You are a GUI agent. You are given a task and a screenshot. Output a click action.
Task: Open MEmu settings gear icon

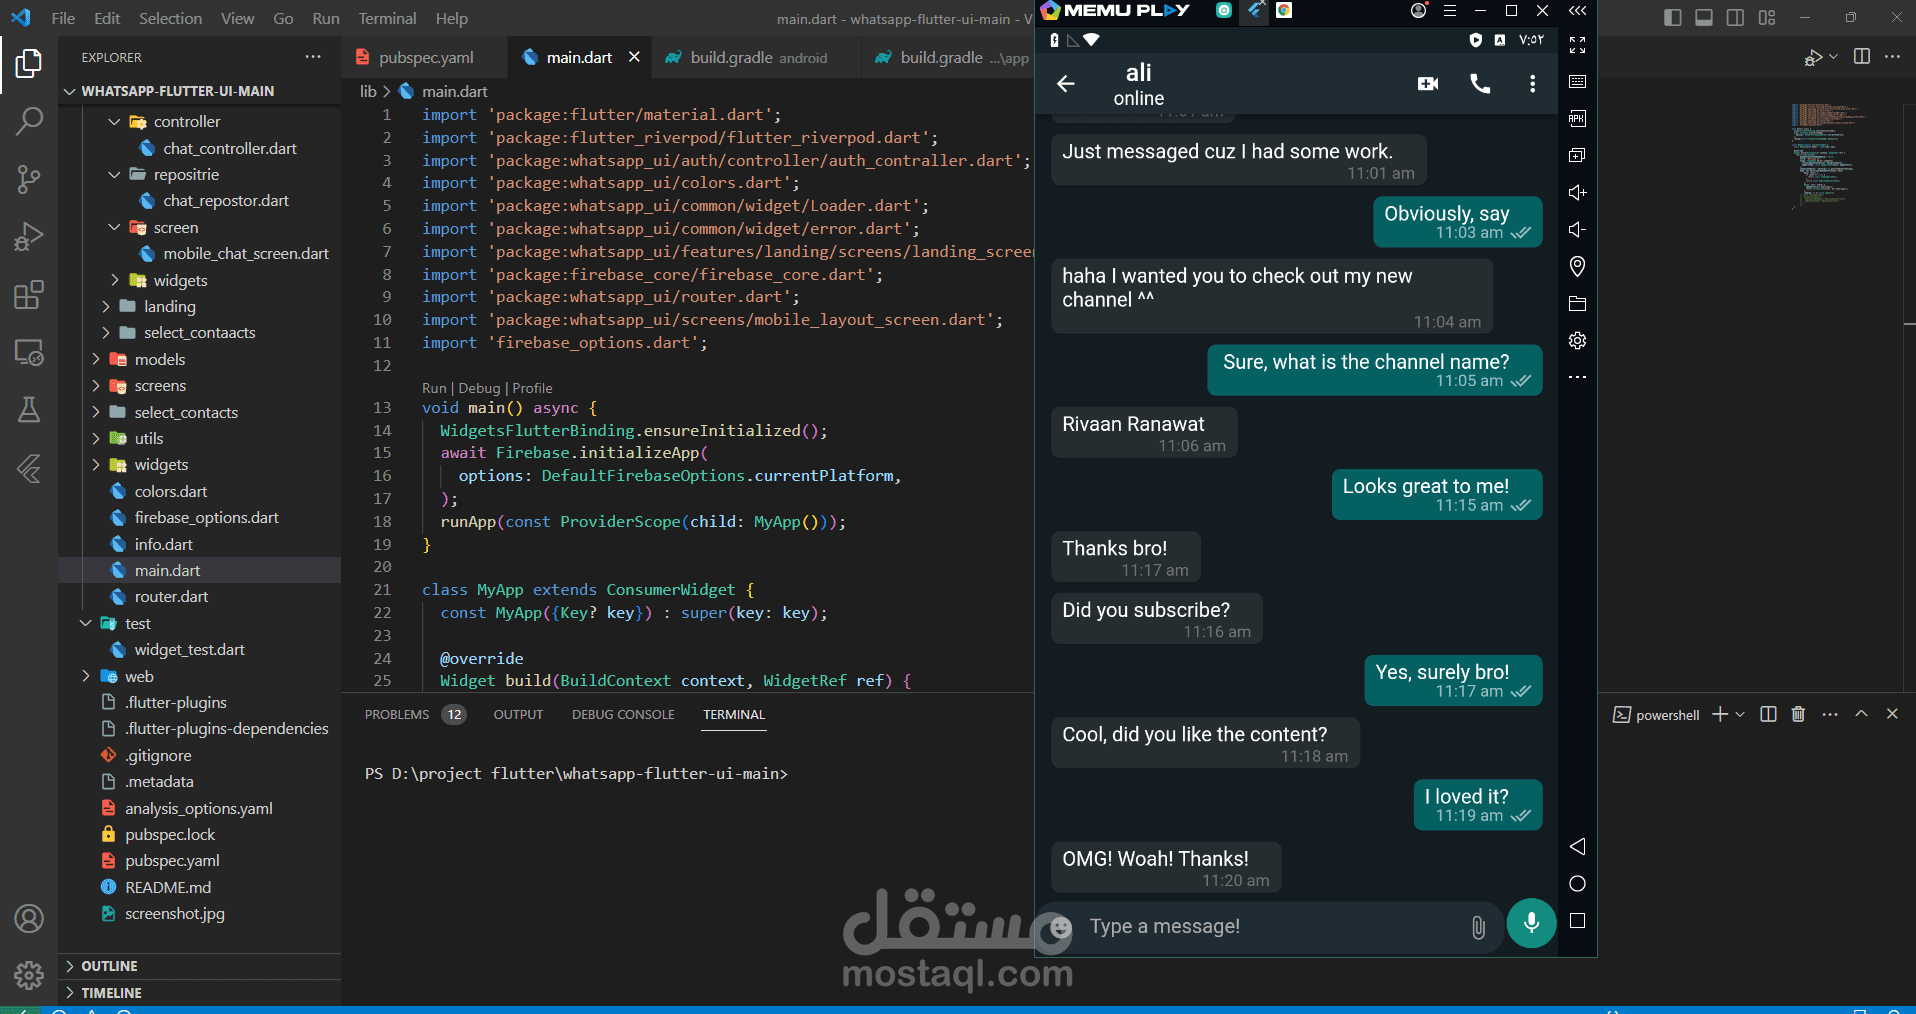click(x=1577, y=341)
